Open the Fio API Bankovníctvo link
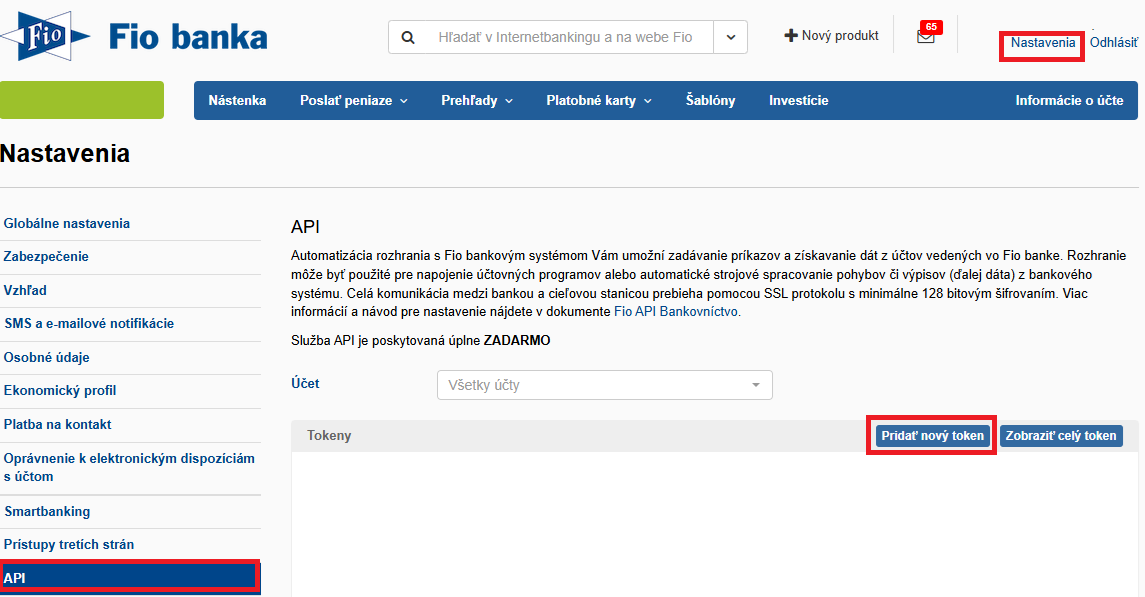1145x597 pixels. point(676,312)
